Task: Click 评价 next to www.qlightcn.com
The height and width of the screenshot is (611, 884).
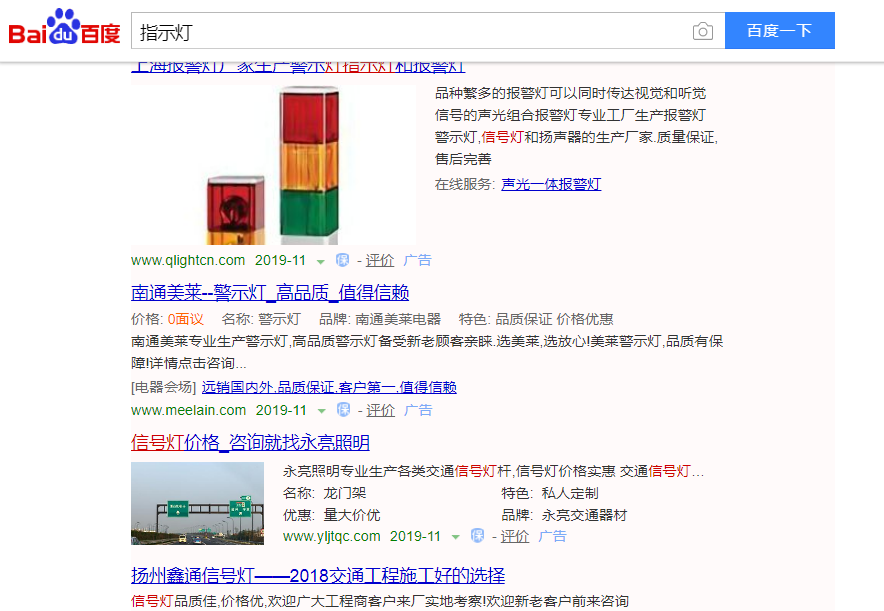Action: 379,260
